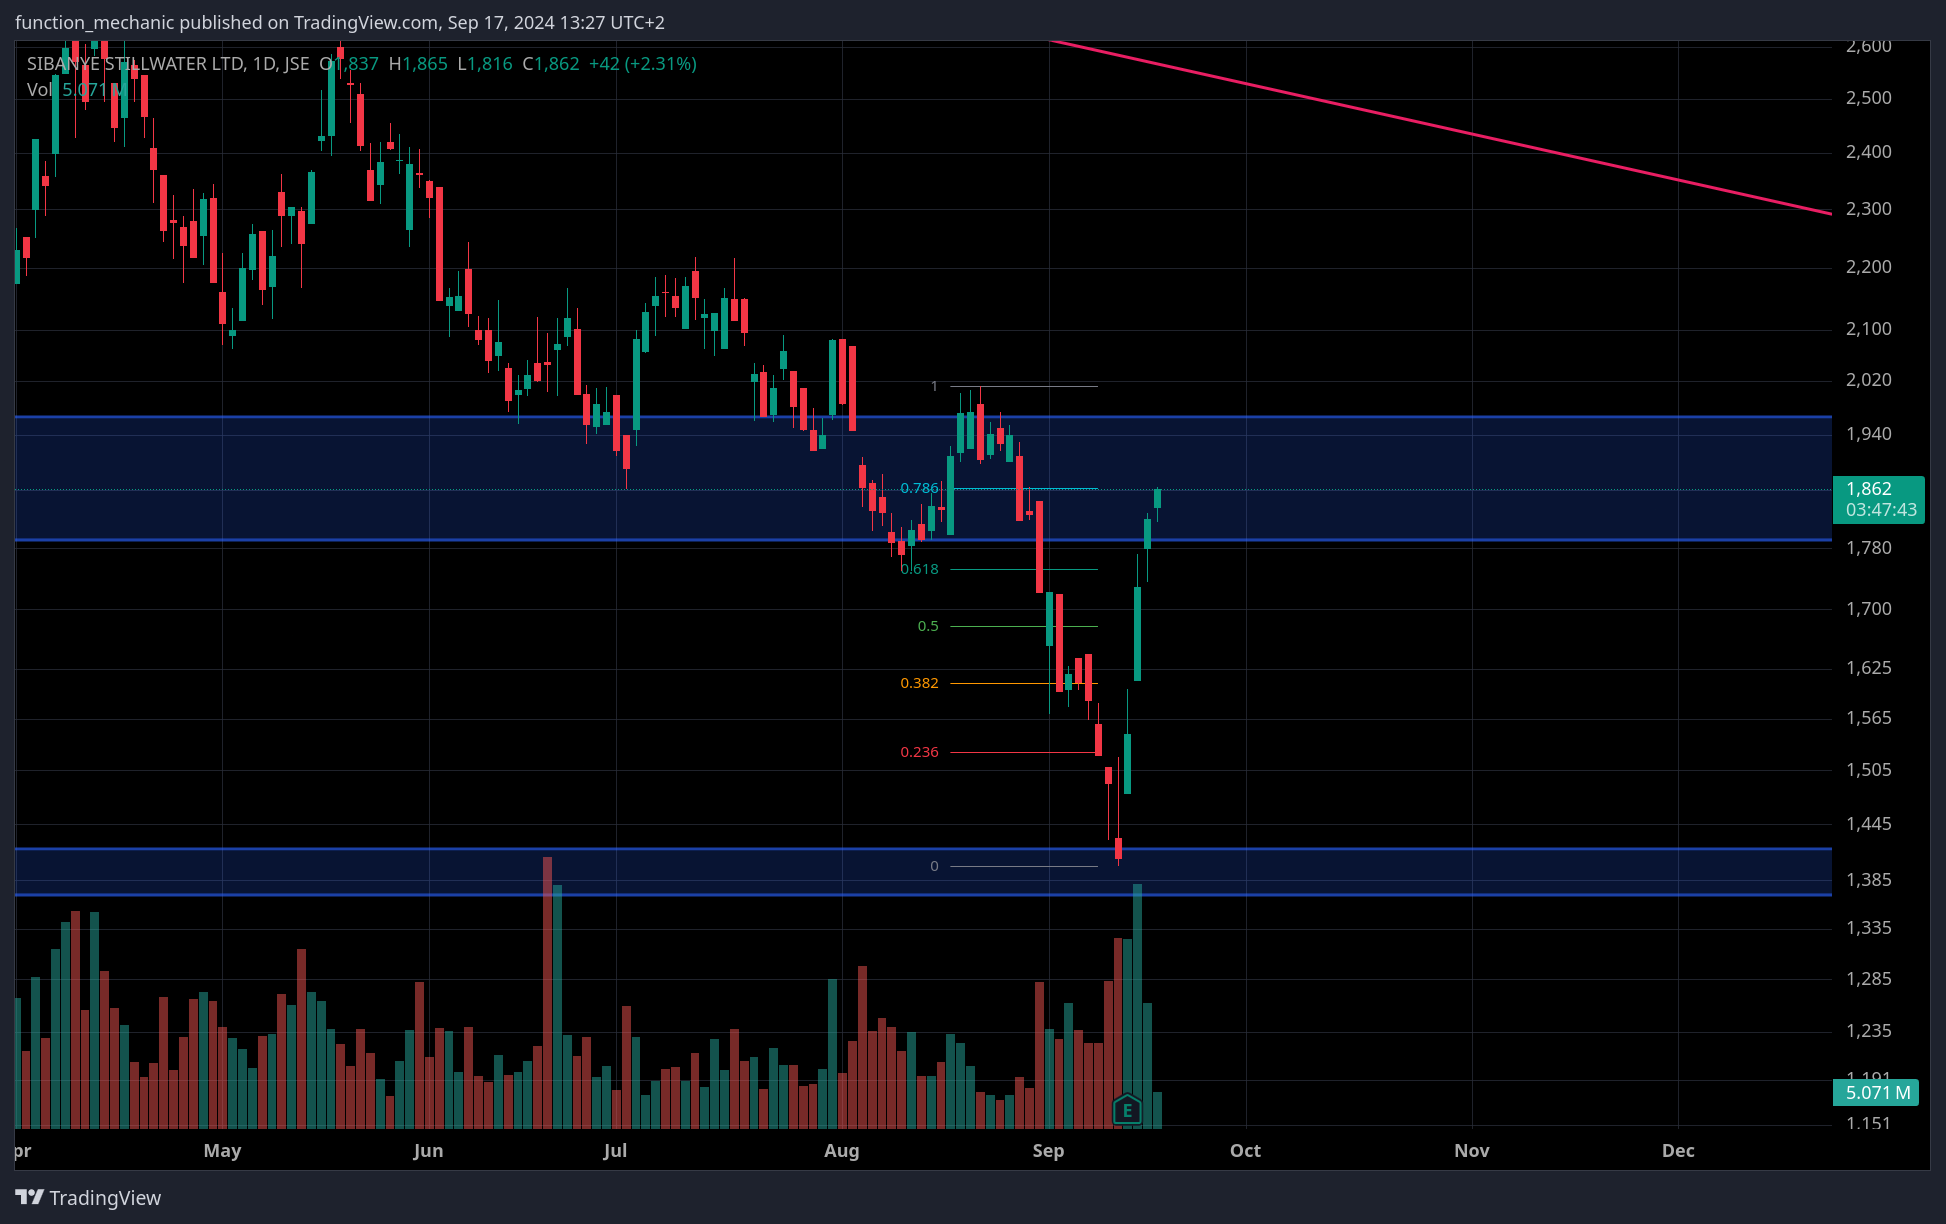Click the 1,445 price axis label
Image resolution: width=1946 pixels, height=1224 pixels.
point(1868,824)
